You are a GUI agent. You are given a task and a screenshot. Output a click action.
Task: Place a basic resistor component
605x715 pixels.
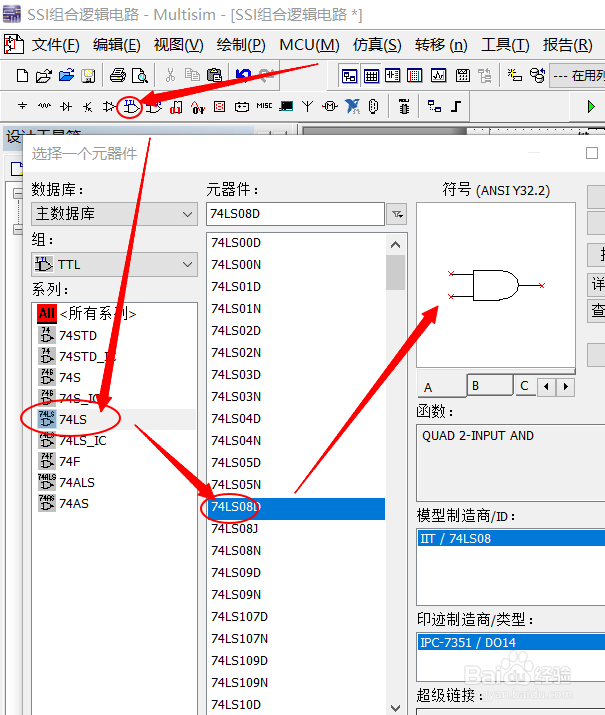(44, 107)
